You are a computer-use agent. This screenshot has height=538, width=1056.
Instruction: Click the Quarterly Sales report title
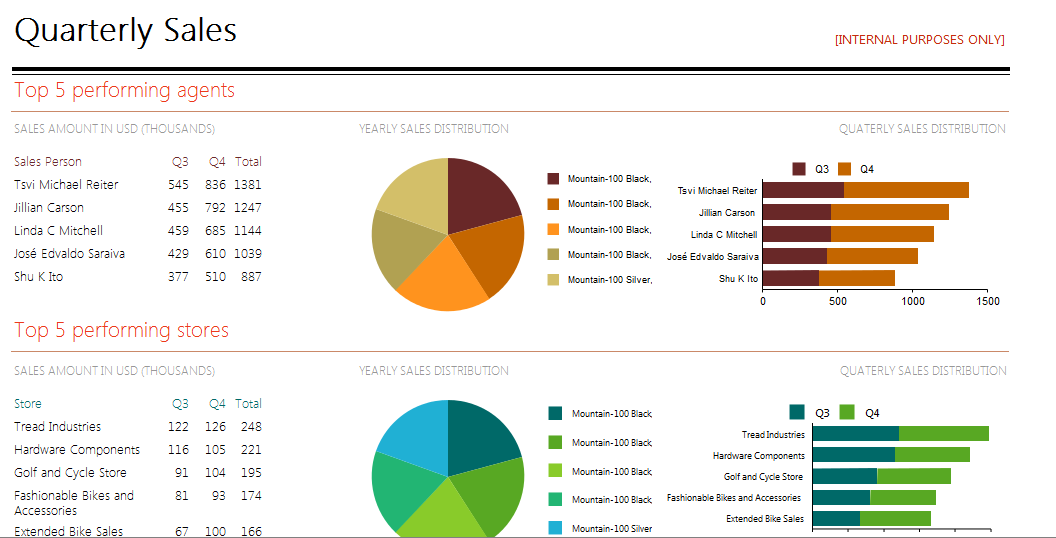click(x=125, y=32)
